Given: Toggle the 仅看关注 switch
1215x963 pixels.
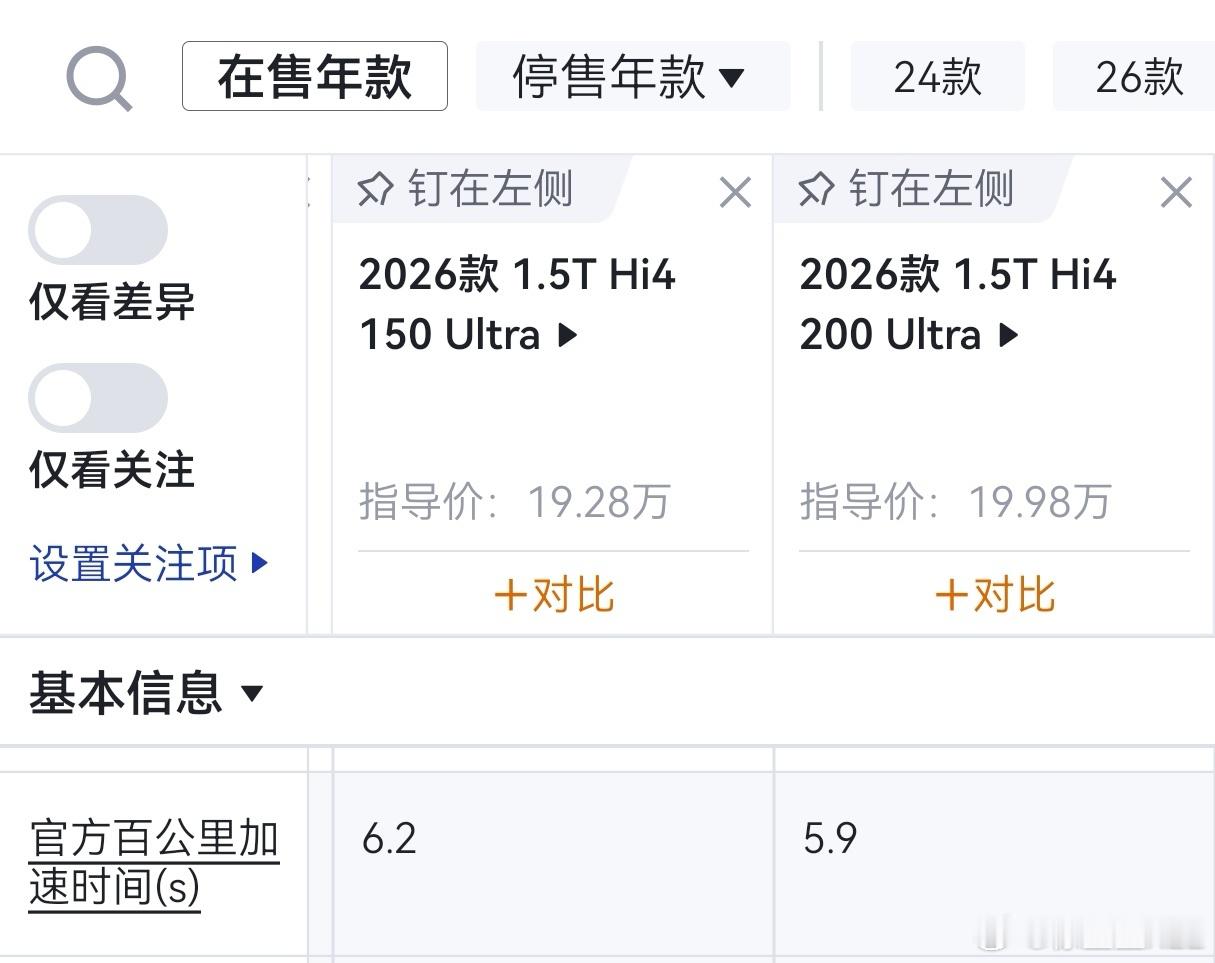Looking at the screenshot, I should (97, 398).
